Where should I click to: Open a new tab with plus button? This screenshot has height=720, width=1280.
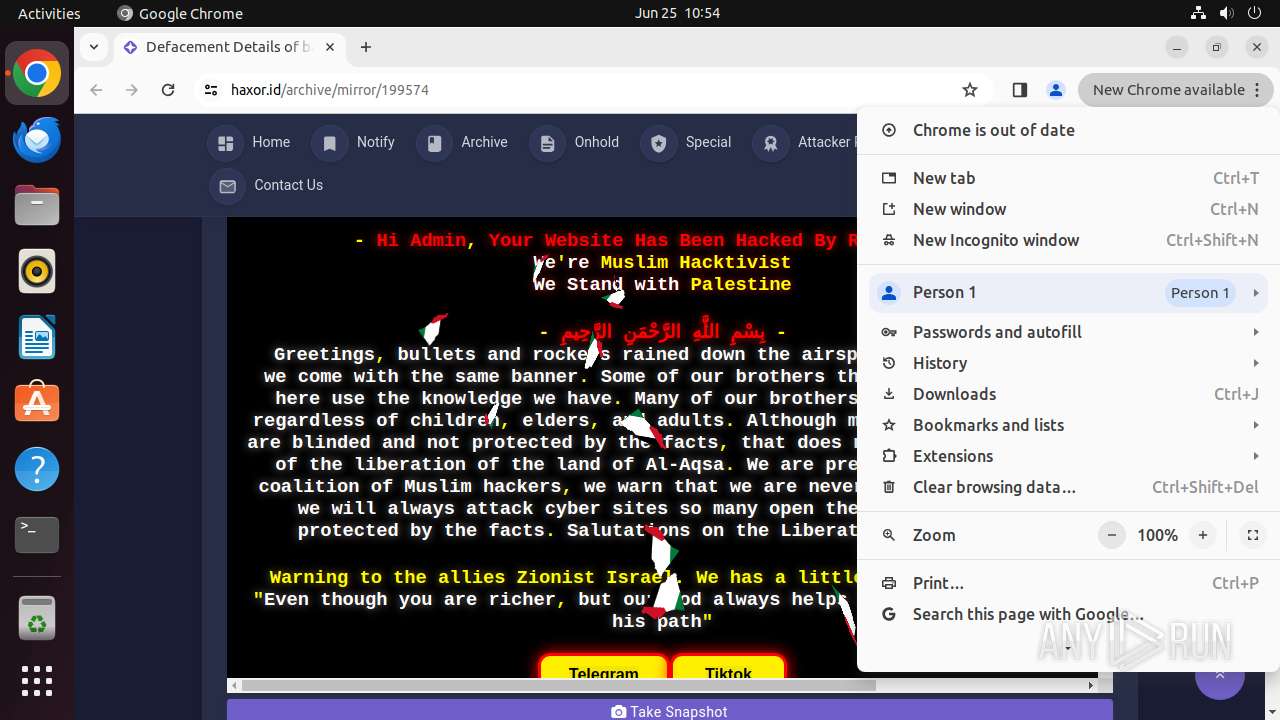tap(366, 47)
